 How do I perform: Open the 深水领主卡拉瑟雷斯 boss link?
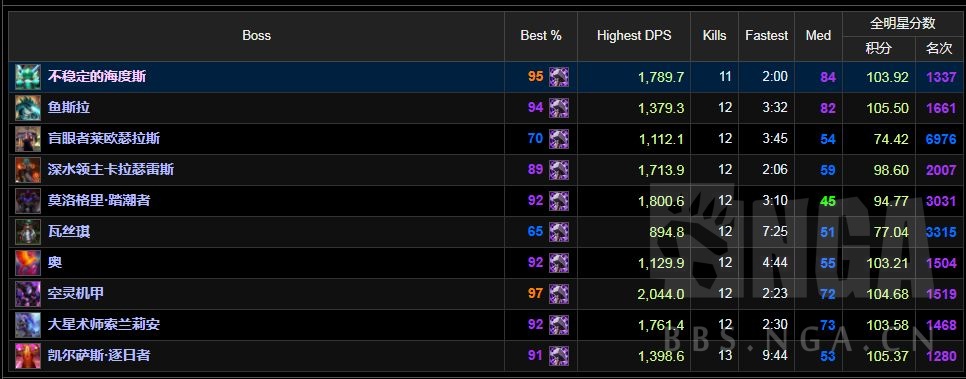click(111, 169)
